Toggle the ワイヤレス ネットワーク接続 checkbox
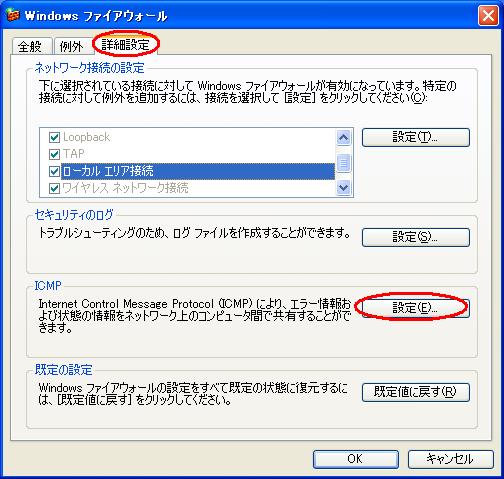Screen dimensions: 504x479 coord(54,188)
